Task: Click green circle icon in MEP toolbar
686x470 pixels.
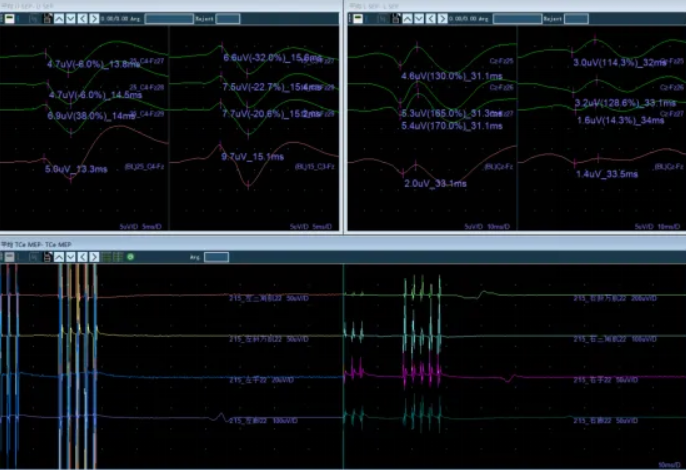Action: click(x=130, y=257)
